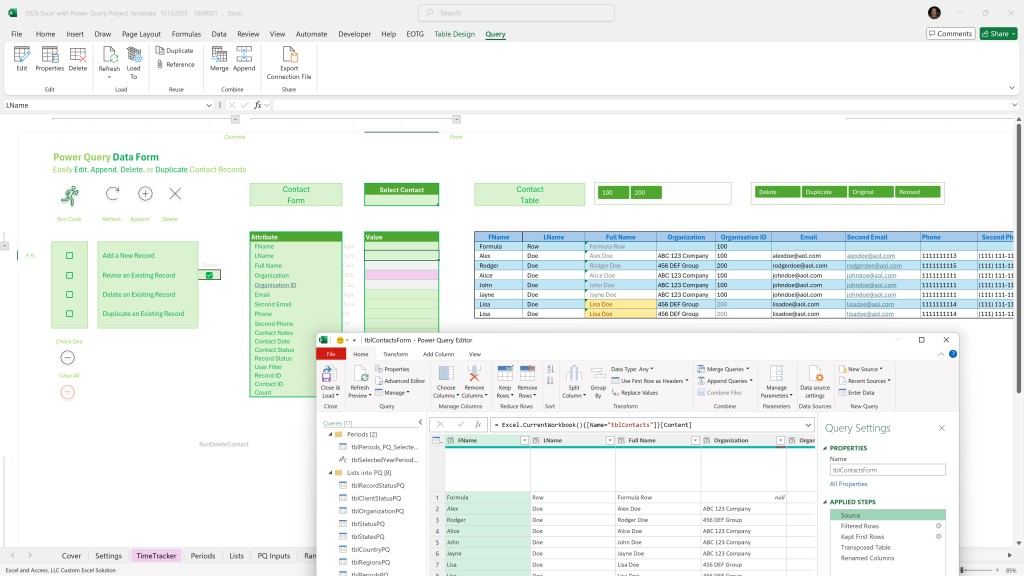Click the worksheet Delete X icon

[x=175, y=193]
